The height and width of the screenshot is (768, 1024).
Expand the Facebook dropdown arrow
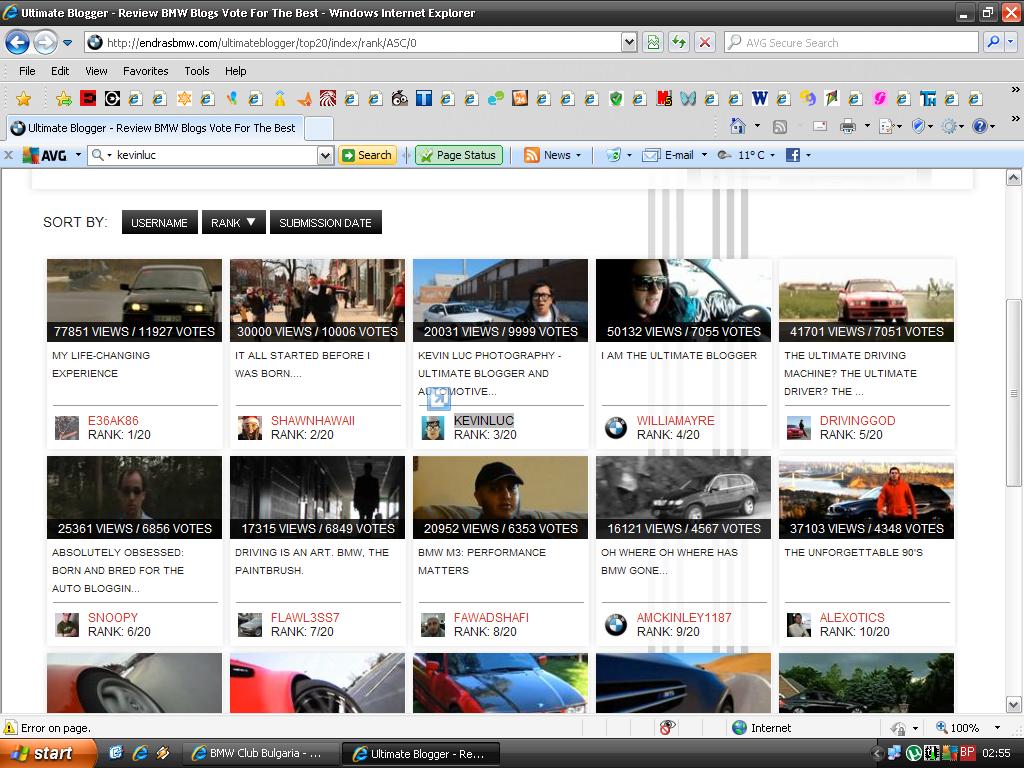click(808, 155)
